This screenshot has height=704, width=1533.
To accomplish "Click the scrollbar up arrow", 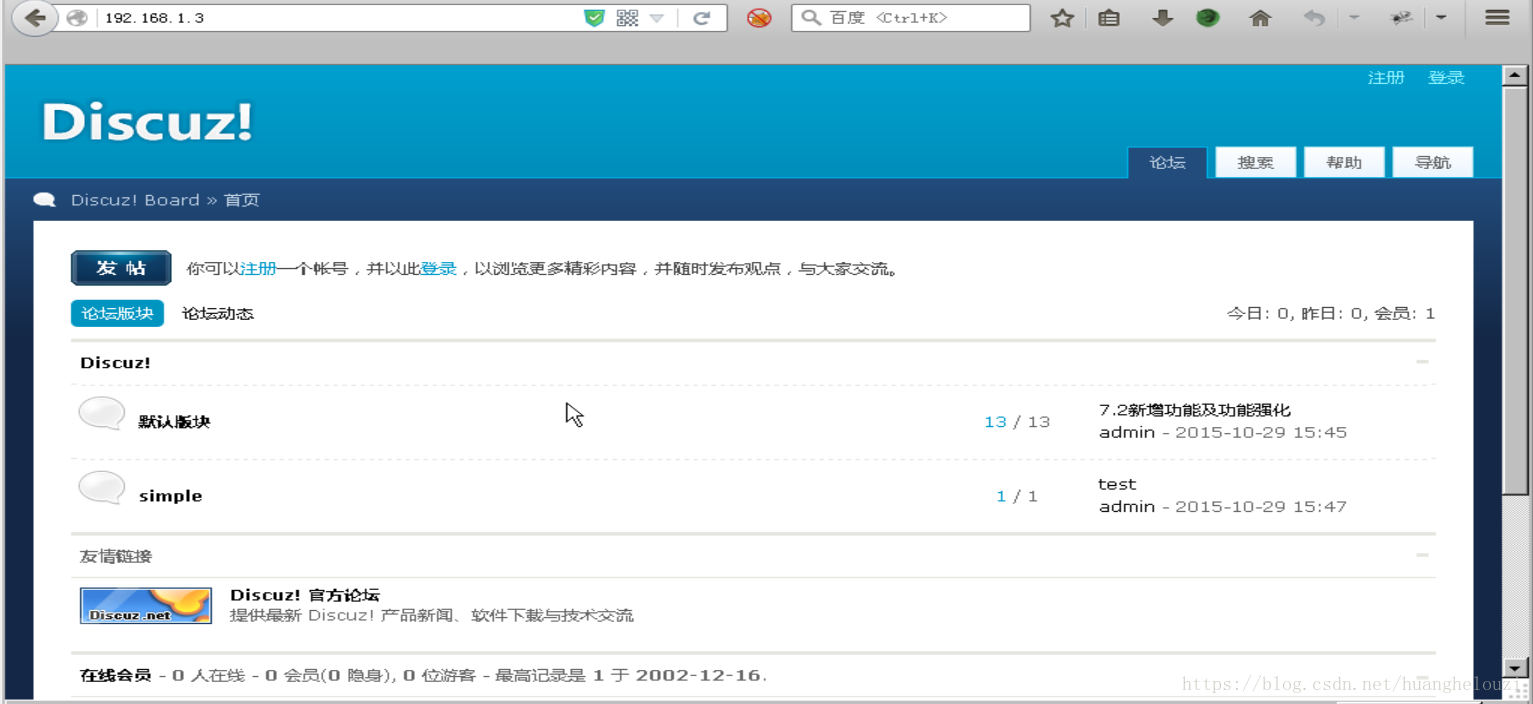I will click(1516, 76).
